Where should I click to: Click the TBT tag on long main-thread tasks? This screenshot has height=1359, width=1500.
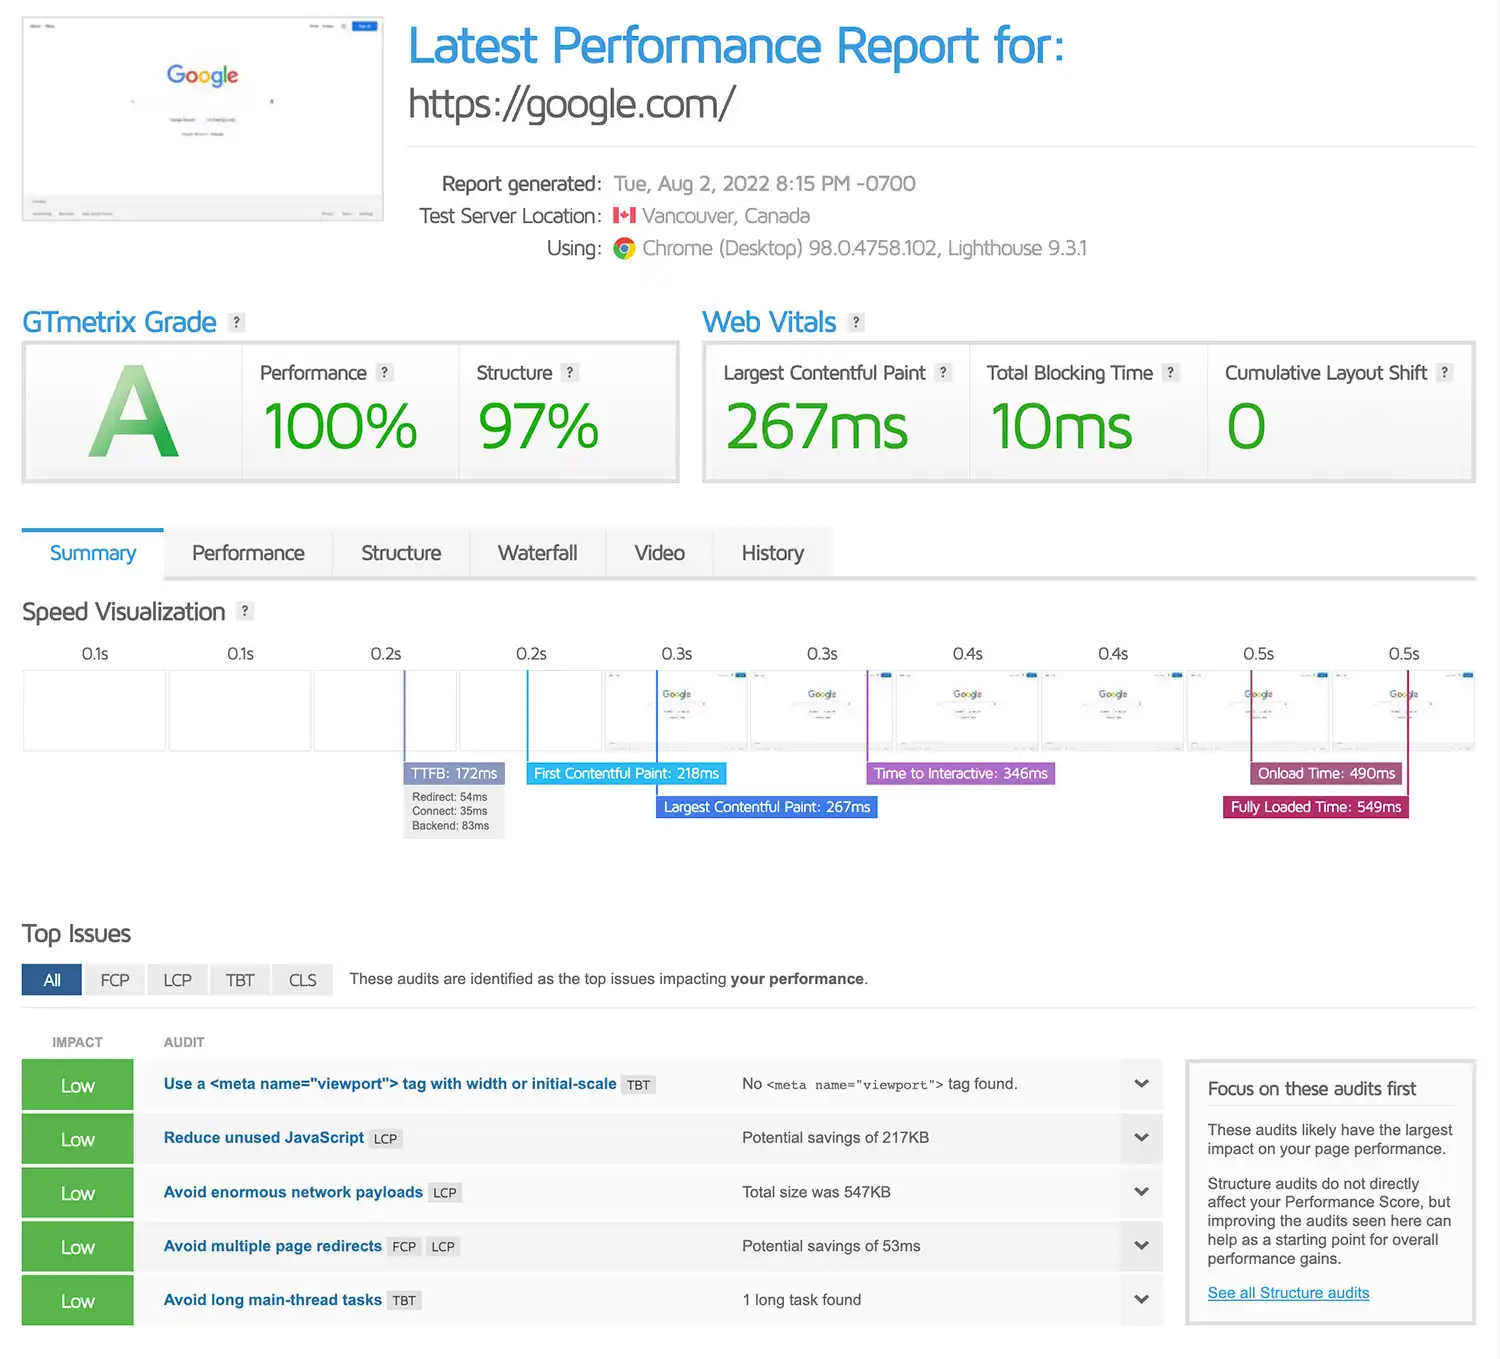tap(404, 1301)
